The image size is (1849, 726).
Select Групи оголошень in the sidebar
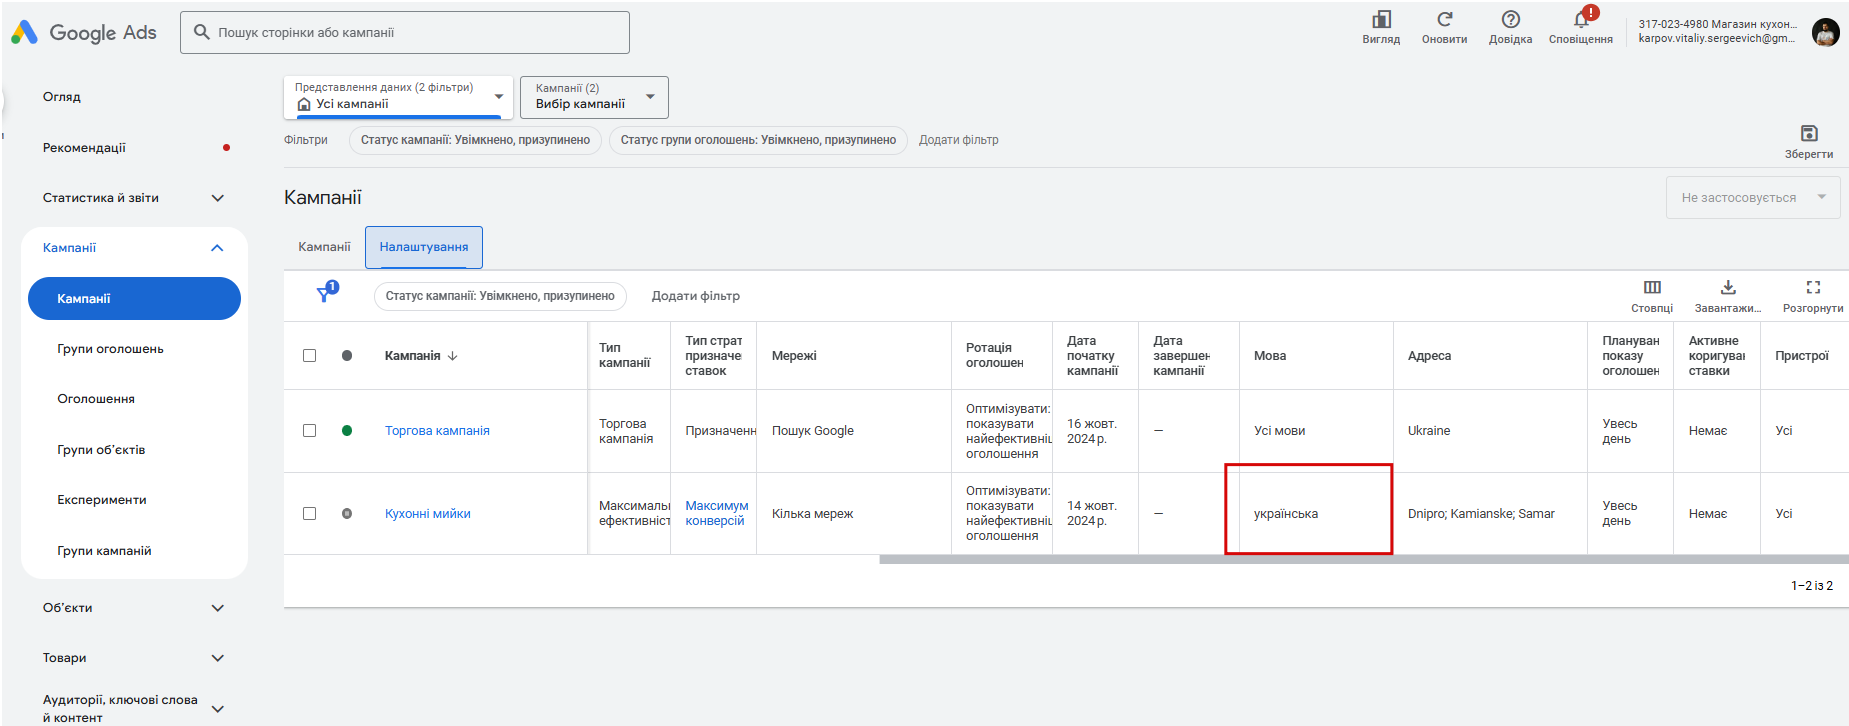[110, 349]
